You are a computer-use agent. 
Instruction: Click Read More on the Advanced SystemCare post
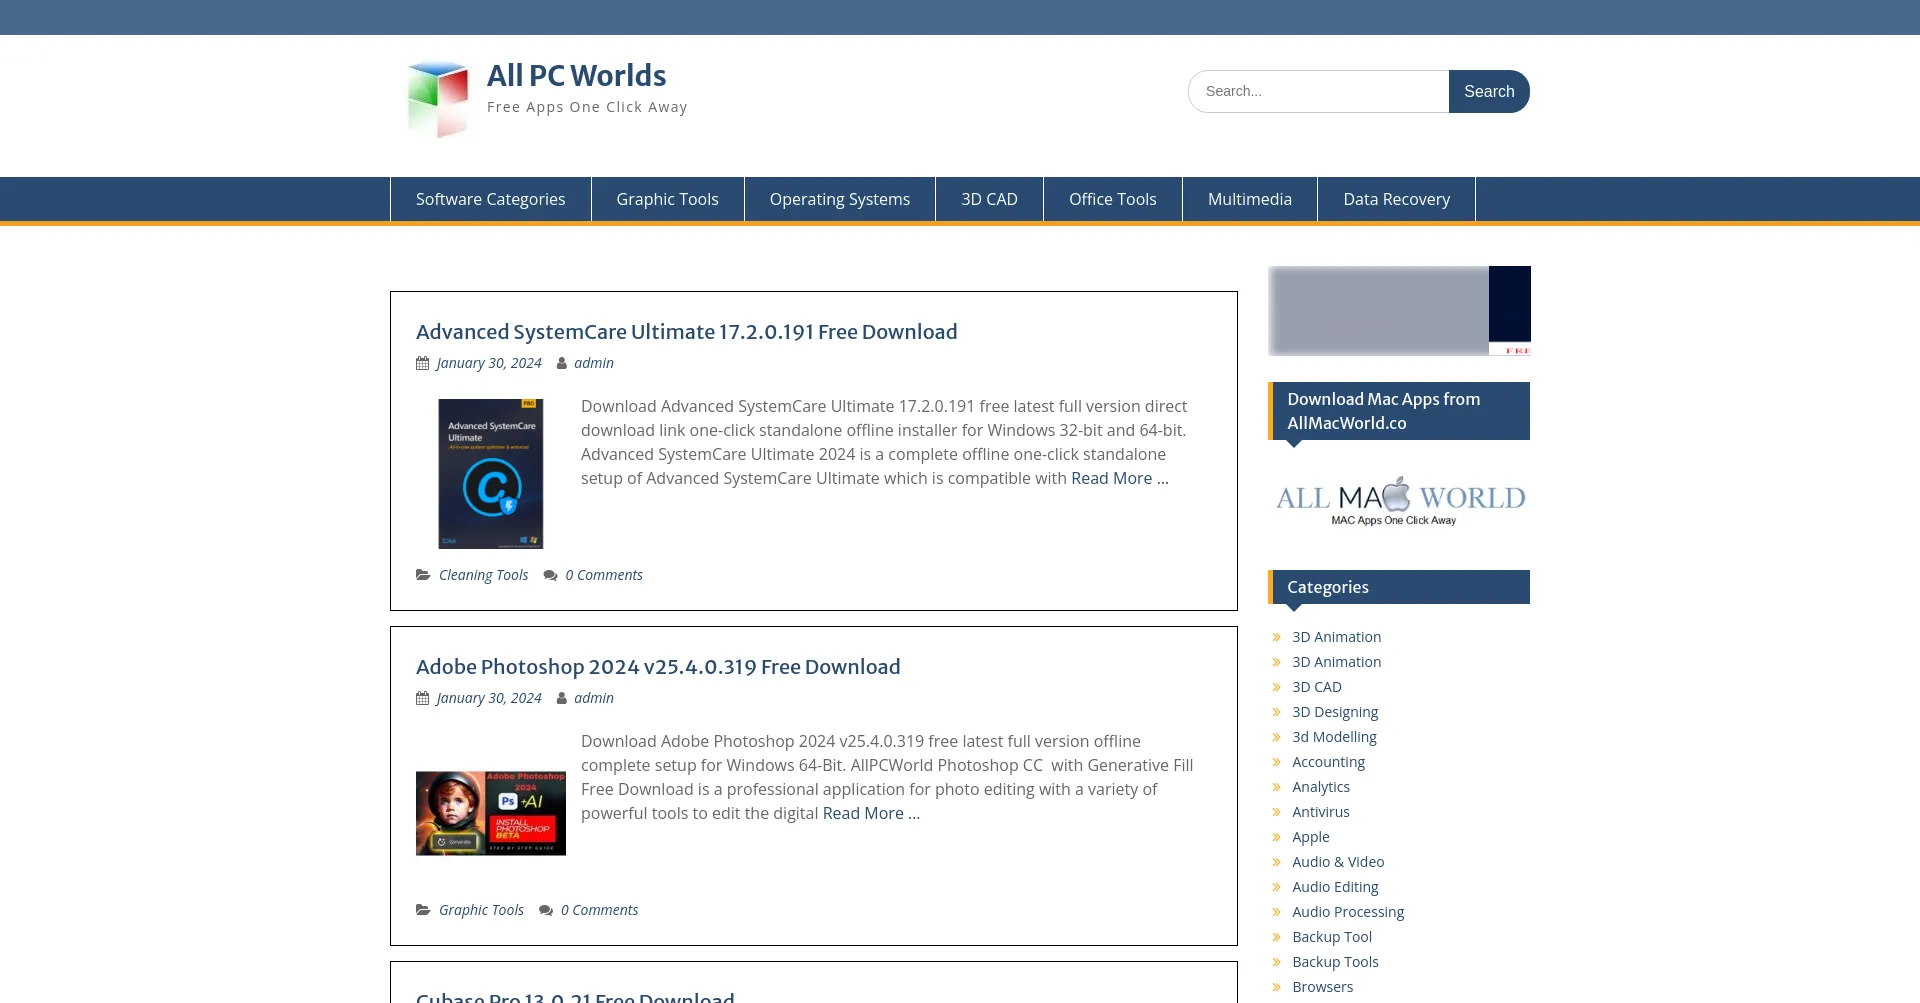pos(1119,478)
